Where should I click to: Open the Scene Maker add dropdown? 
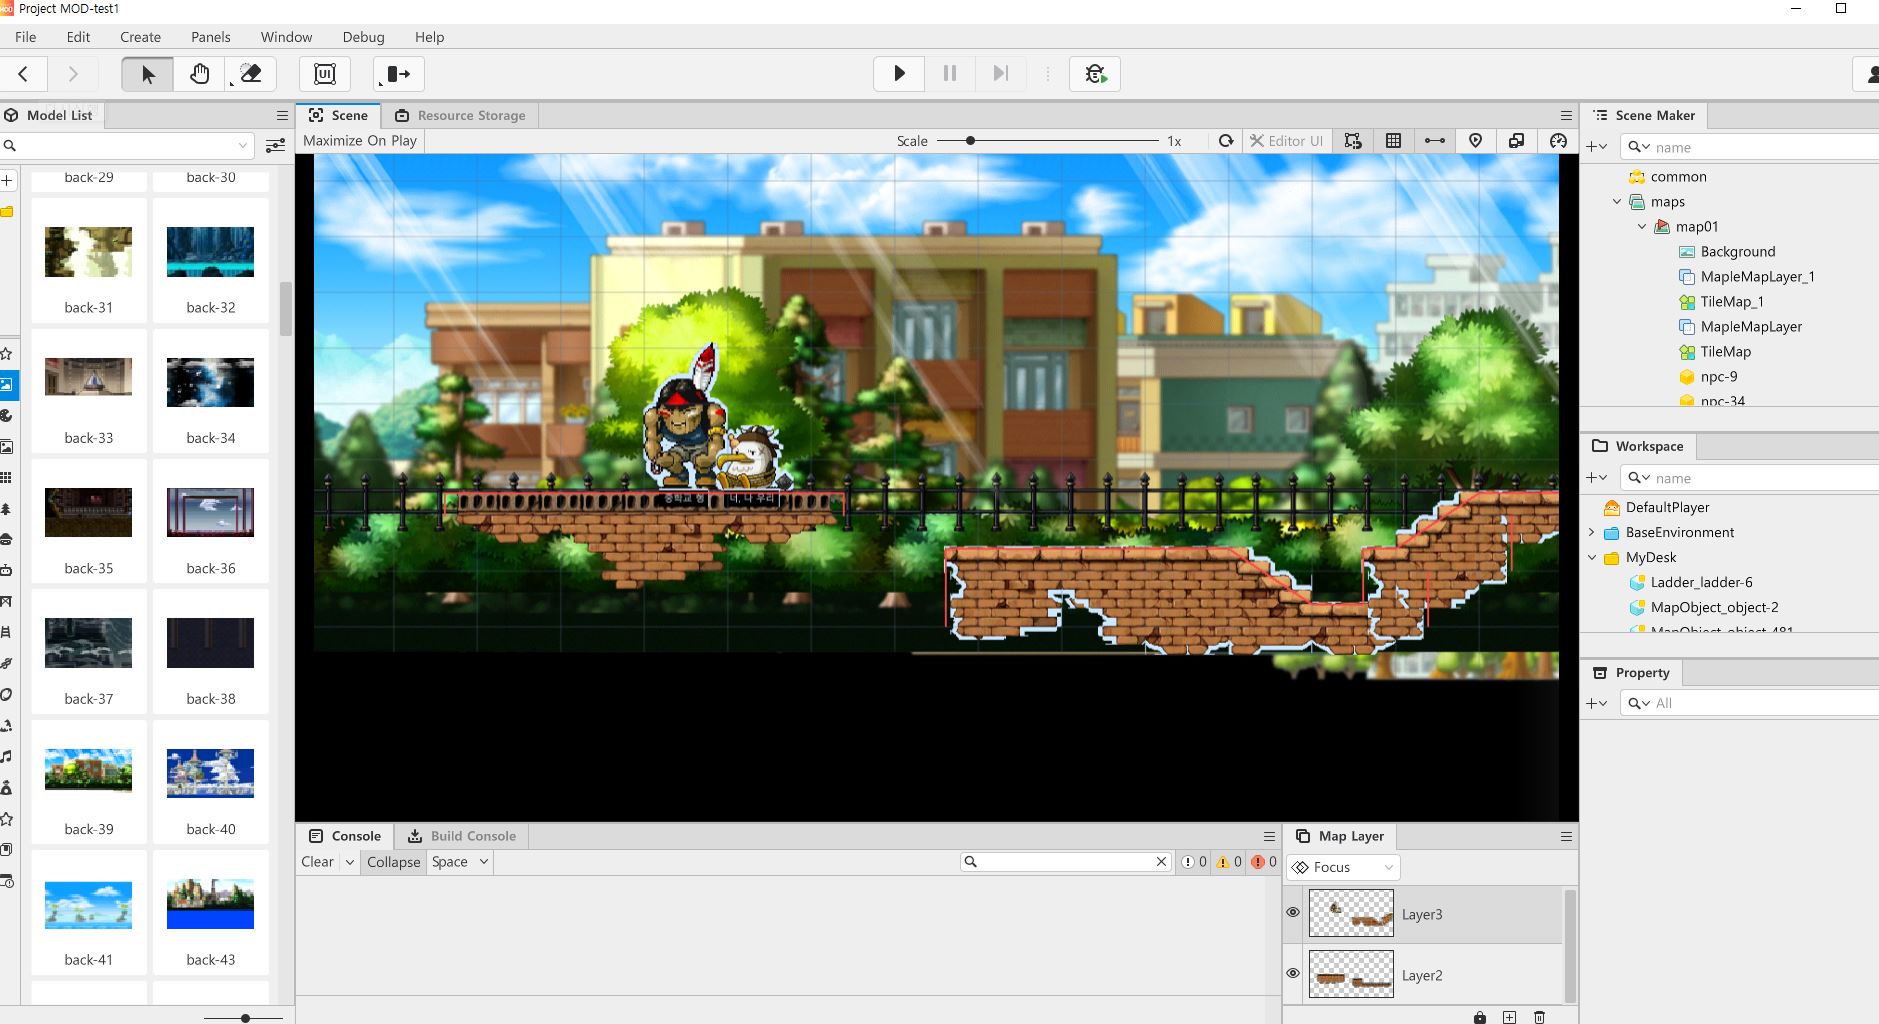click(x=1597, y=147)
